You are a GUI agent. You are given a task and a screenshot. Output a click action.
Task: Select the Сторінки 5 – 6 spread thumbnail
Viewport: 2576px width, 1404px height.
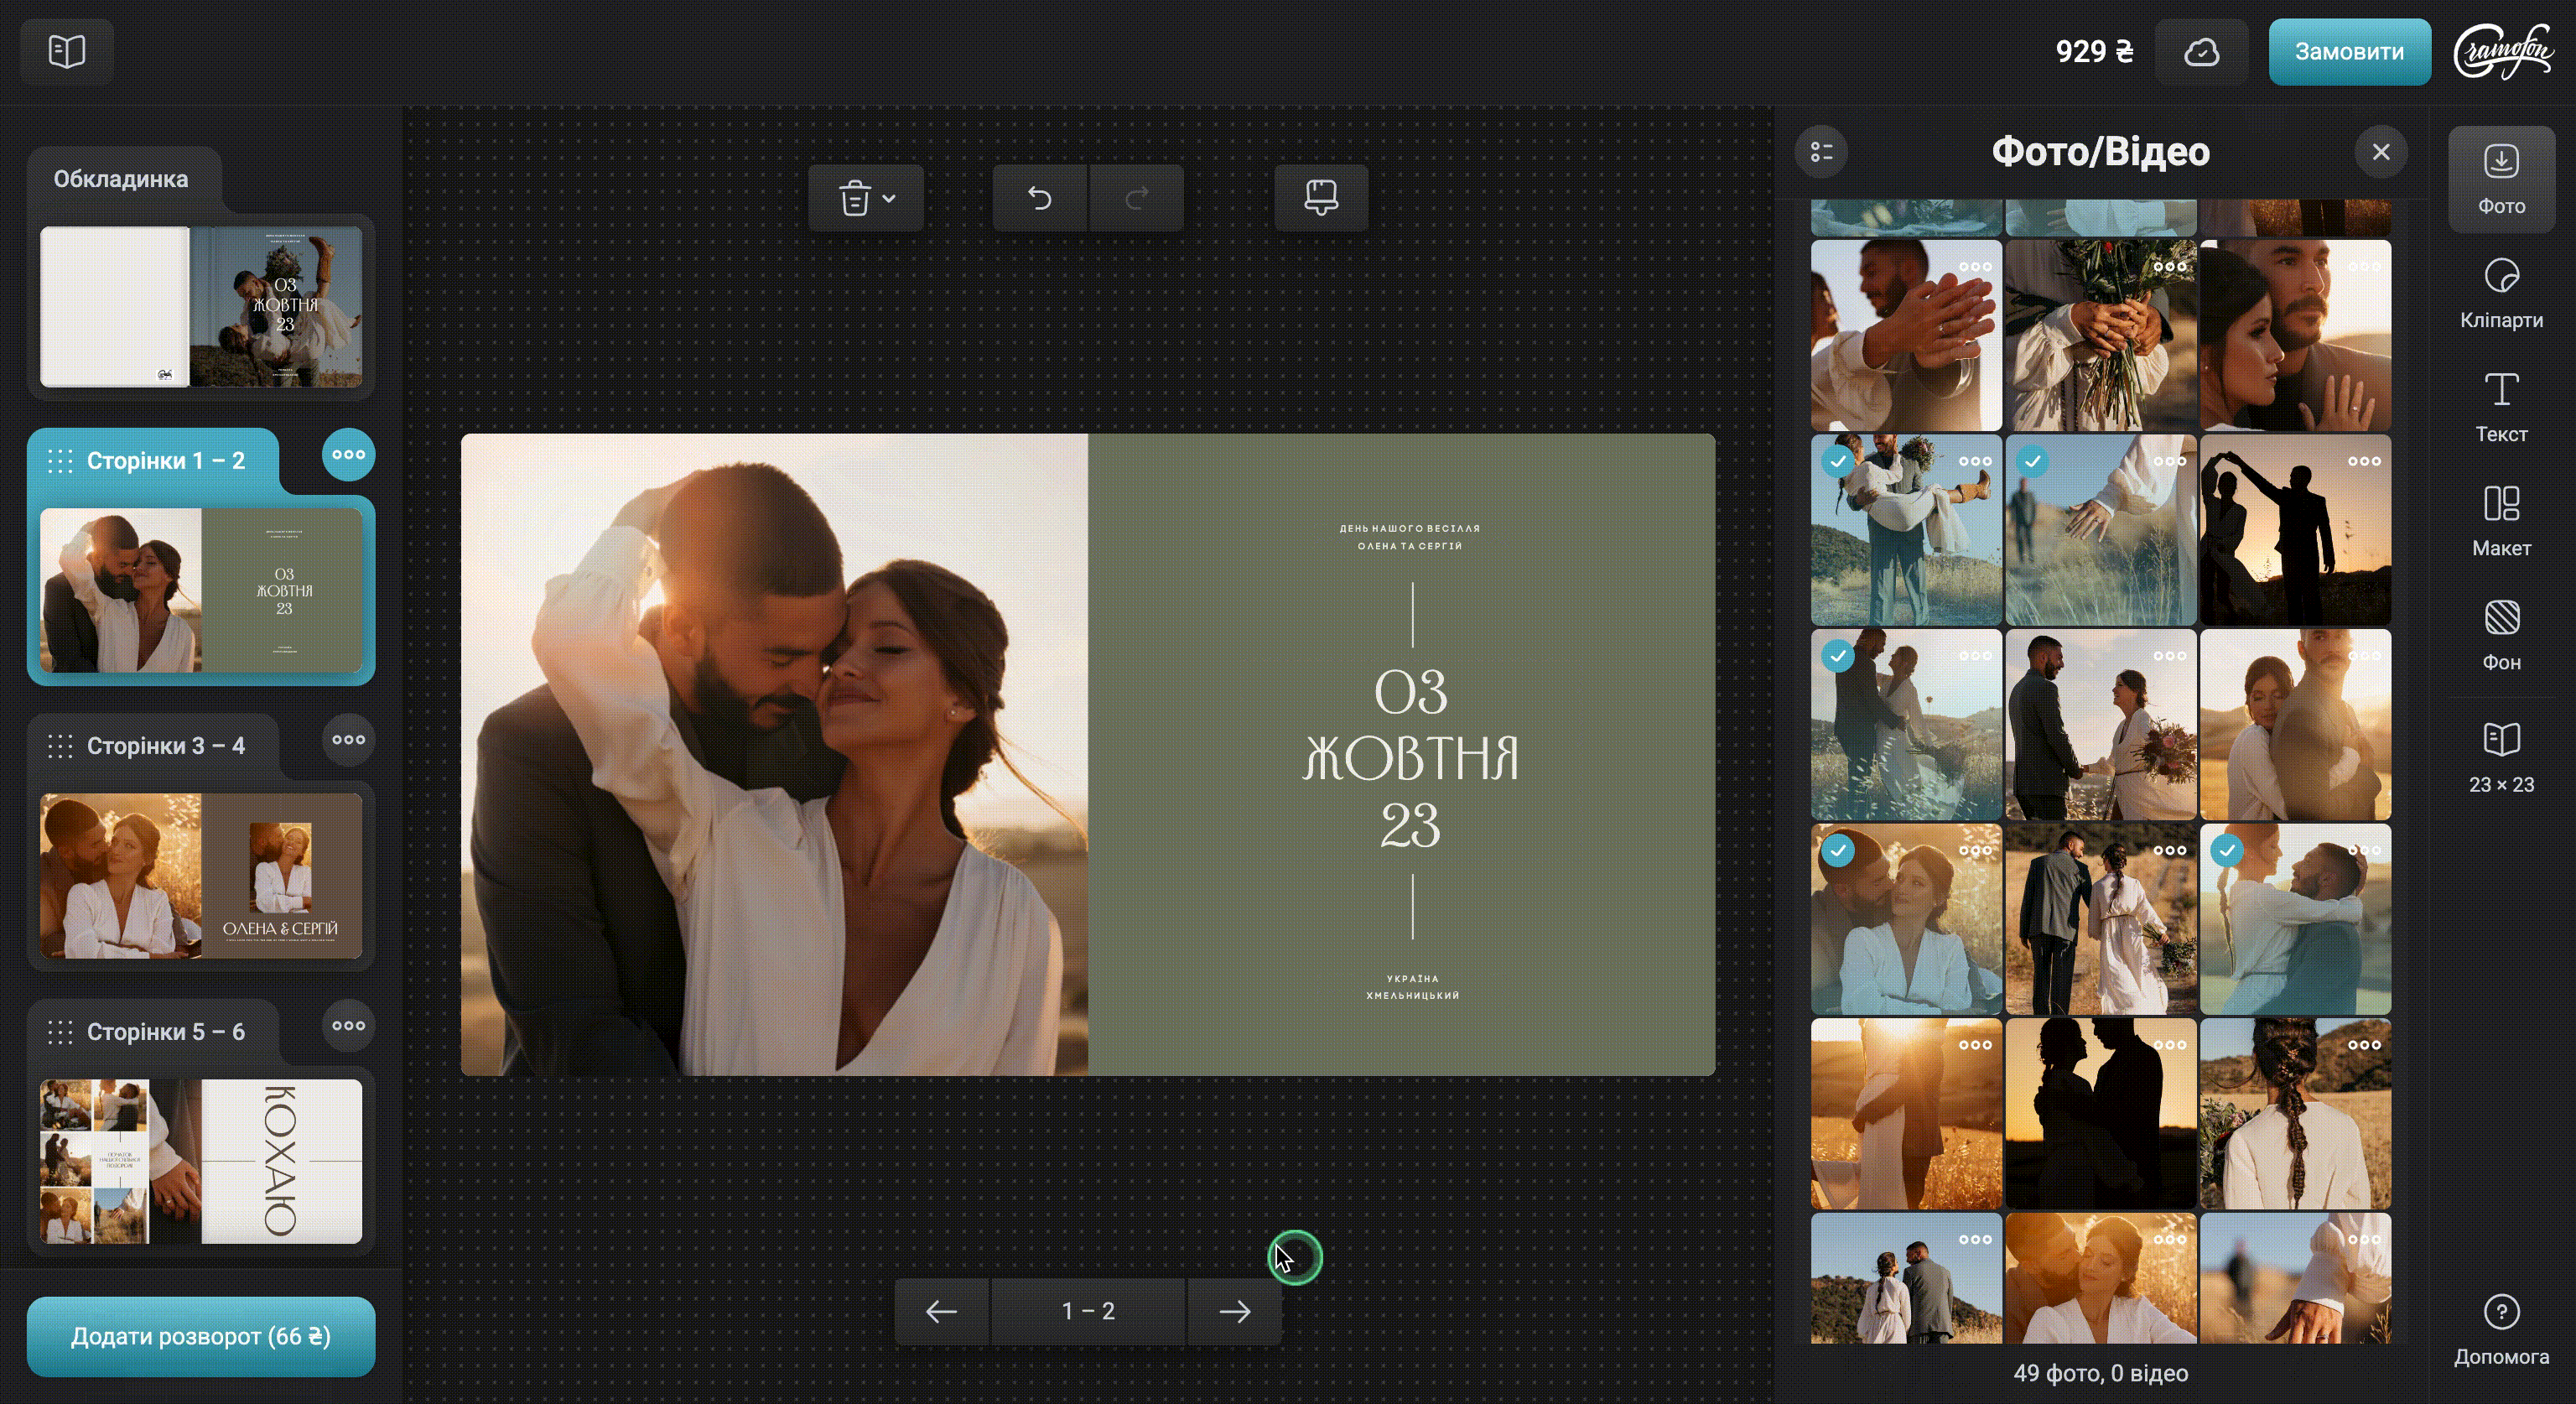pyautogui.click(x=201, y=1160)
